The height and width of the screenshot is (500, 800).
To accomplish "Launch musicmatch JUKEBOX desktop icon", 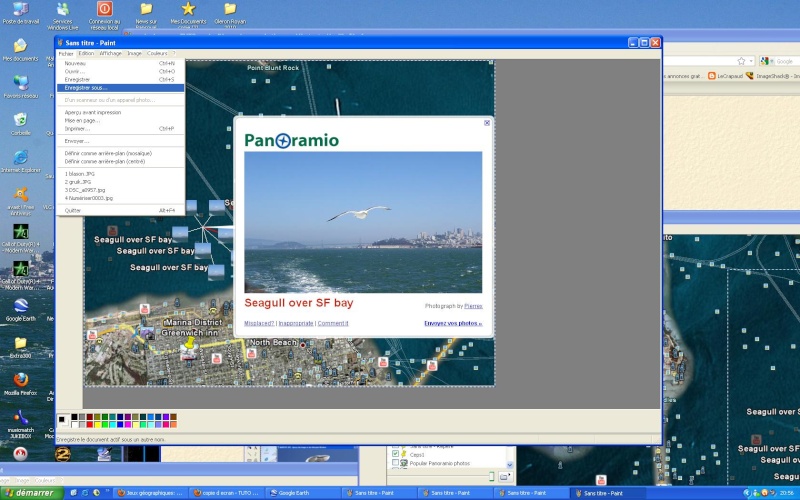I will coord(20,423).
